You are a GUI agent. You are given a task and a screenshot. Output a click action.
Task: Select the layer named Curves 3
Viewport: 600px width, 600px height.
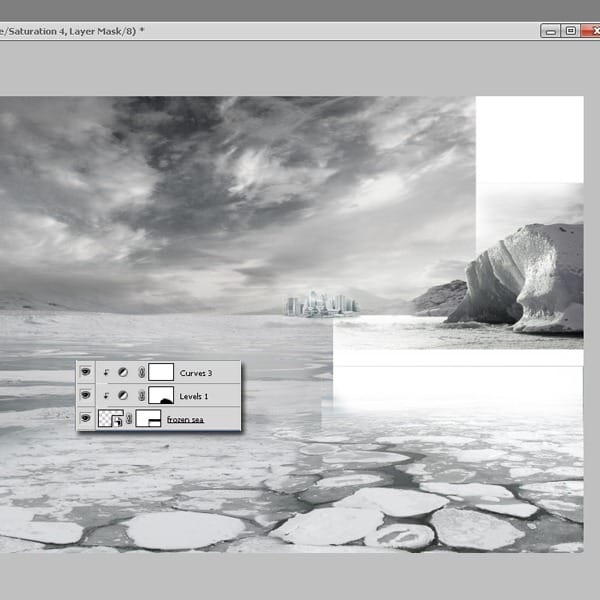click(195, 372)
